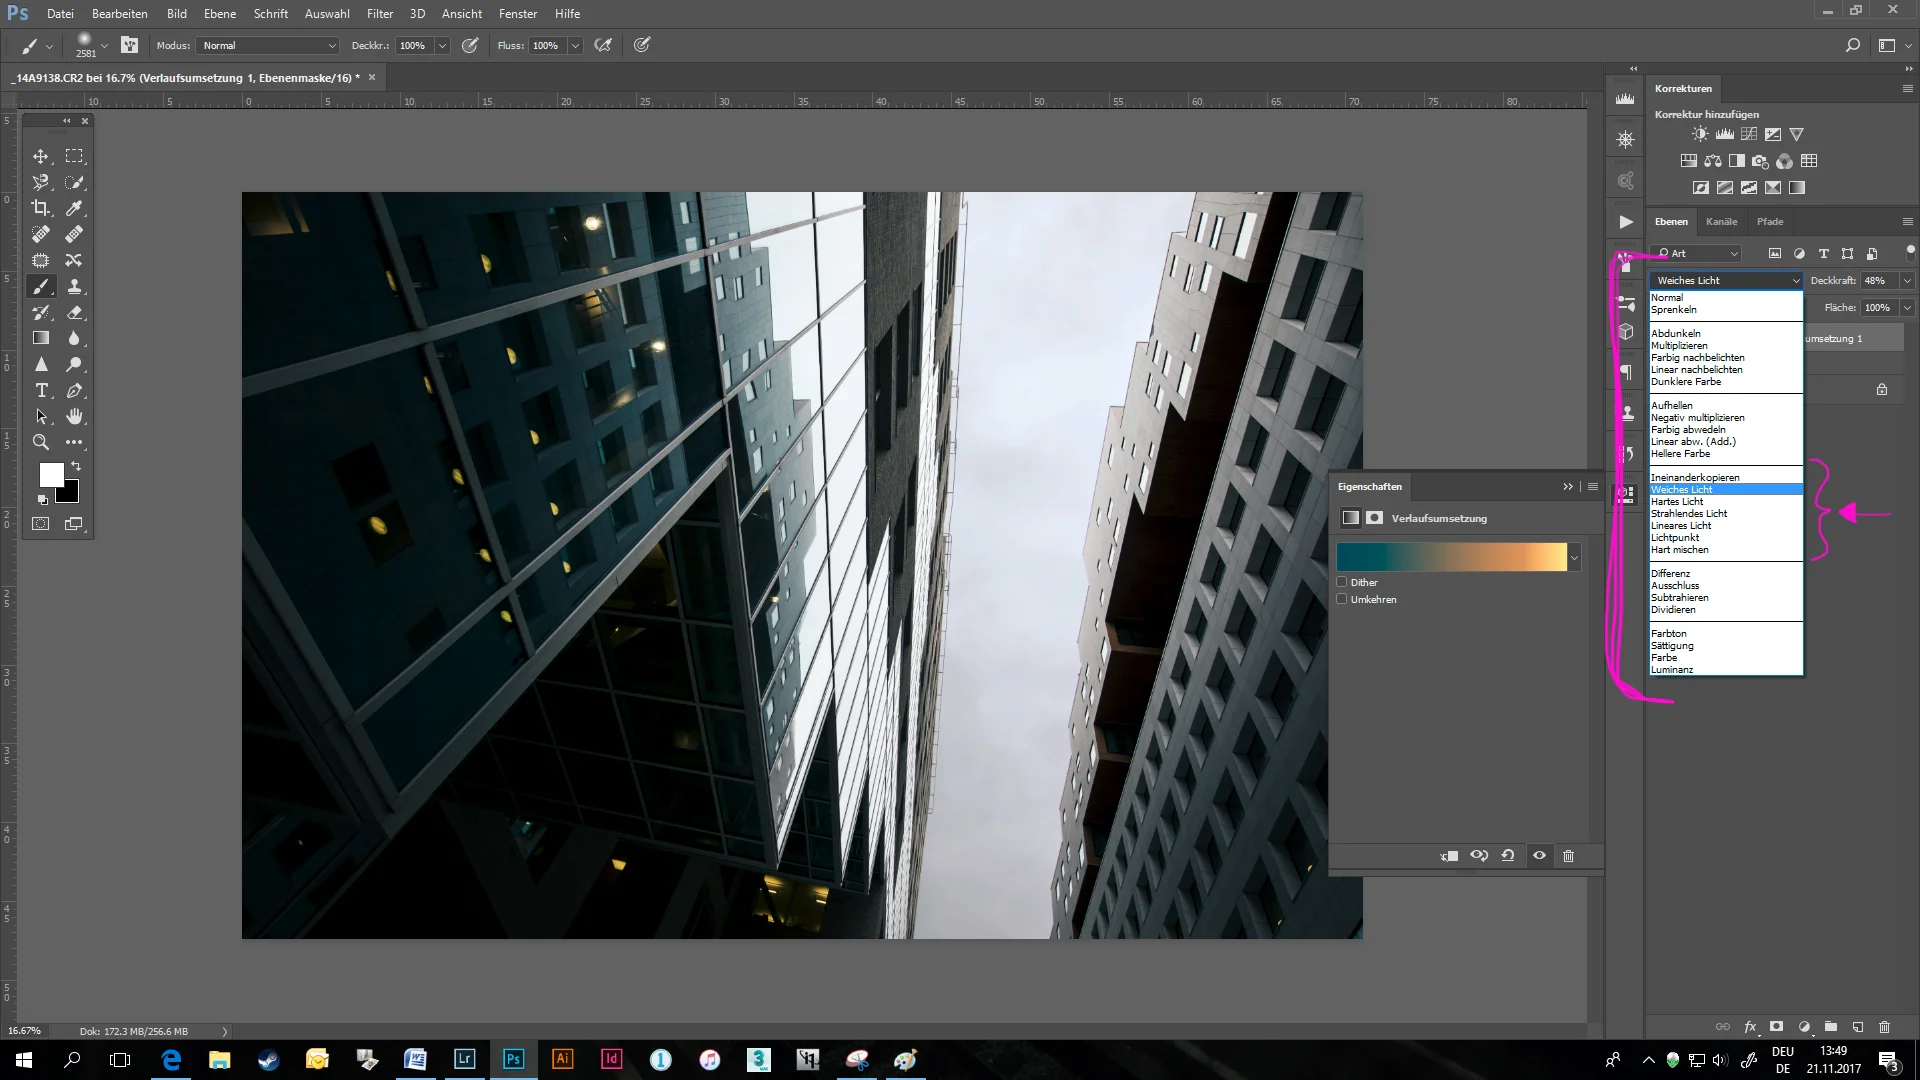Select the Blur drop tool
Image resolution: width=1920 pixels, height=1080 pixels.
point(74,338)
